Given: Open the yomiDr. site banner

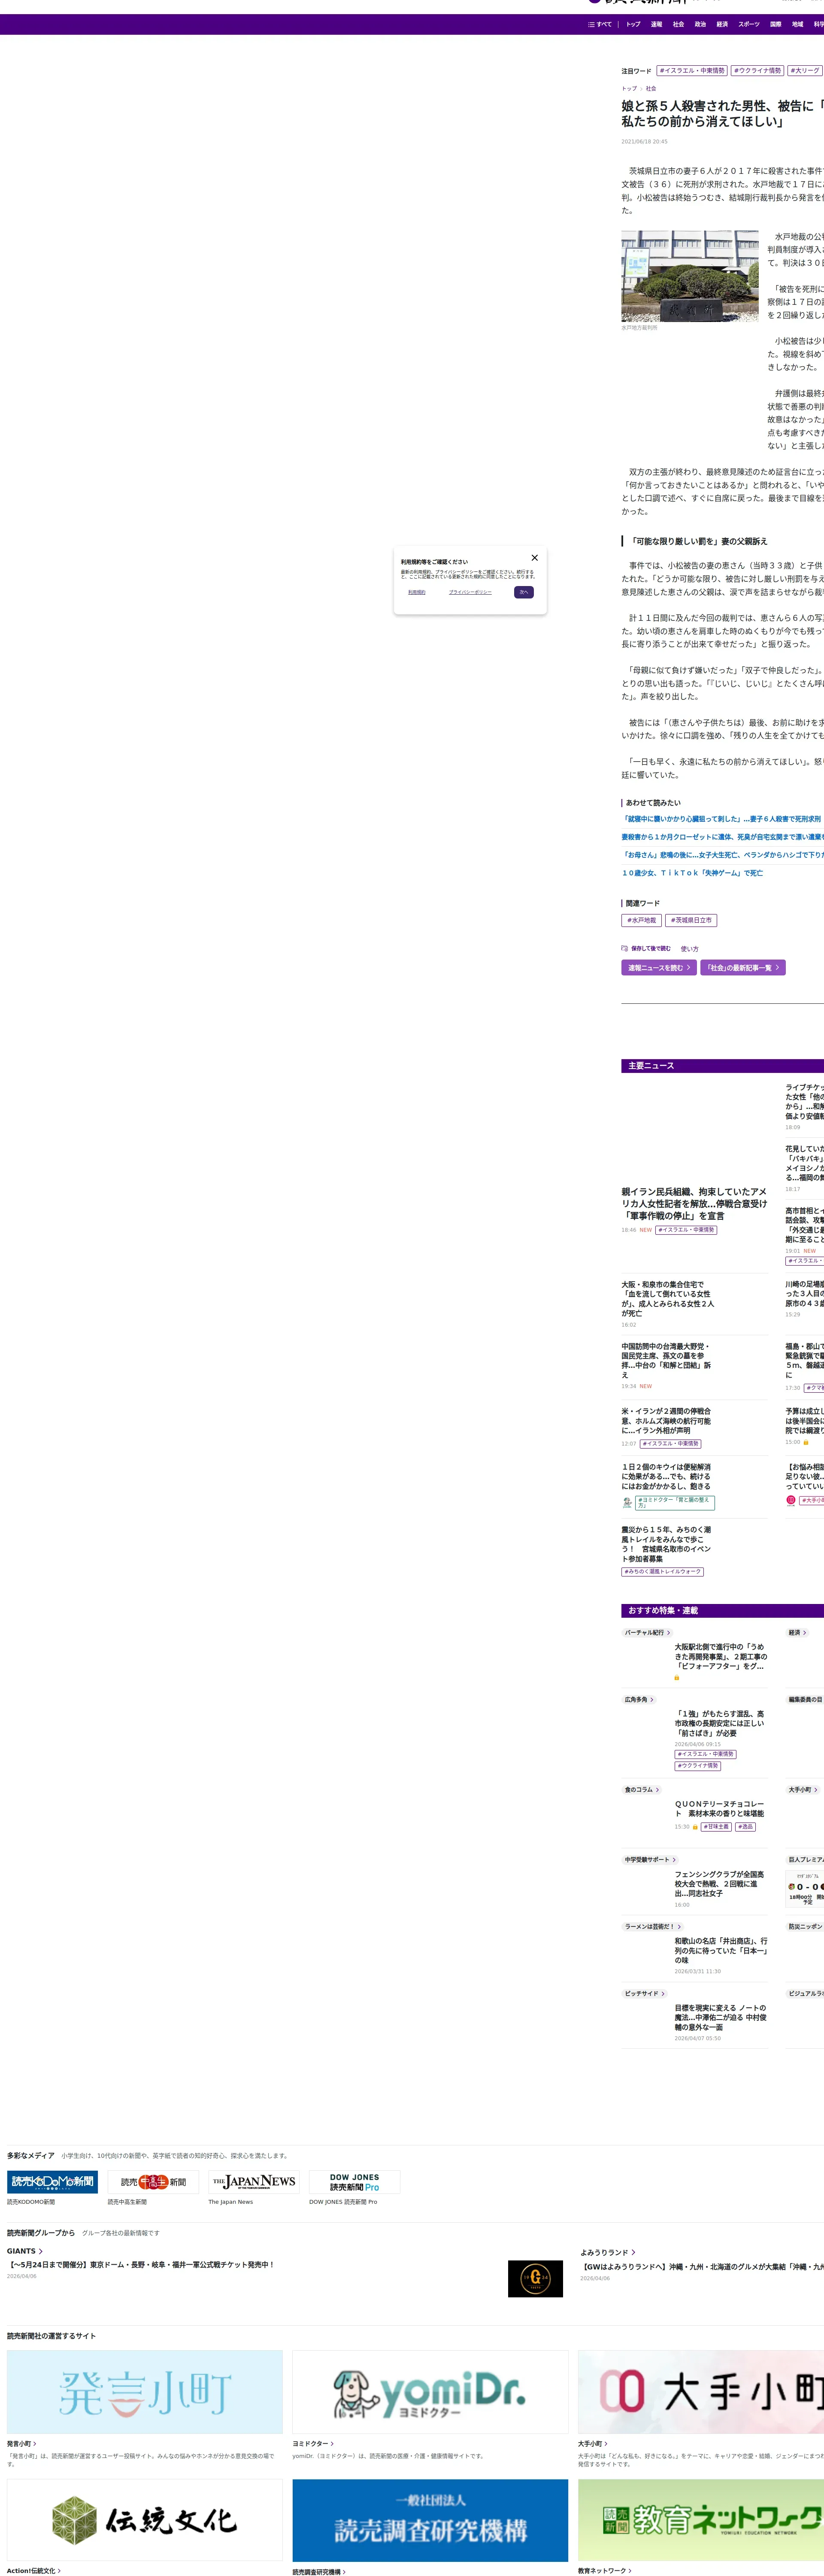Looking at the screenshot, I should coord(430,2392).
